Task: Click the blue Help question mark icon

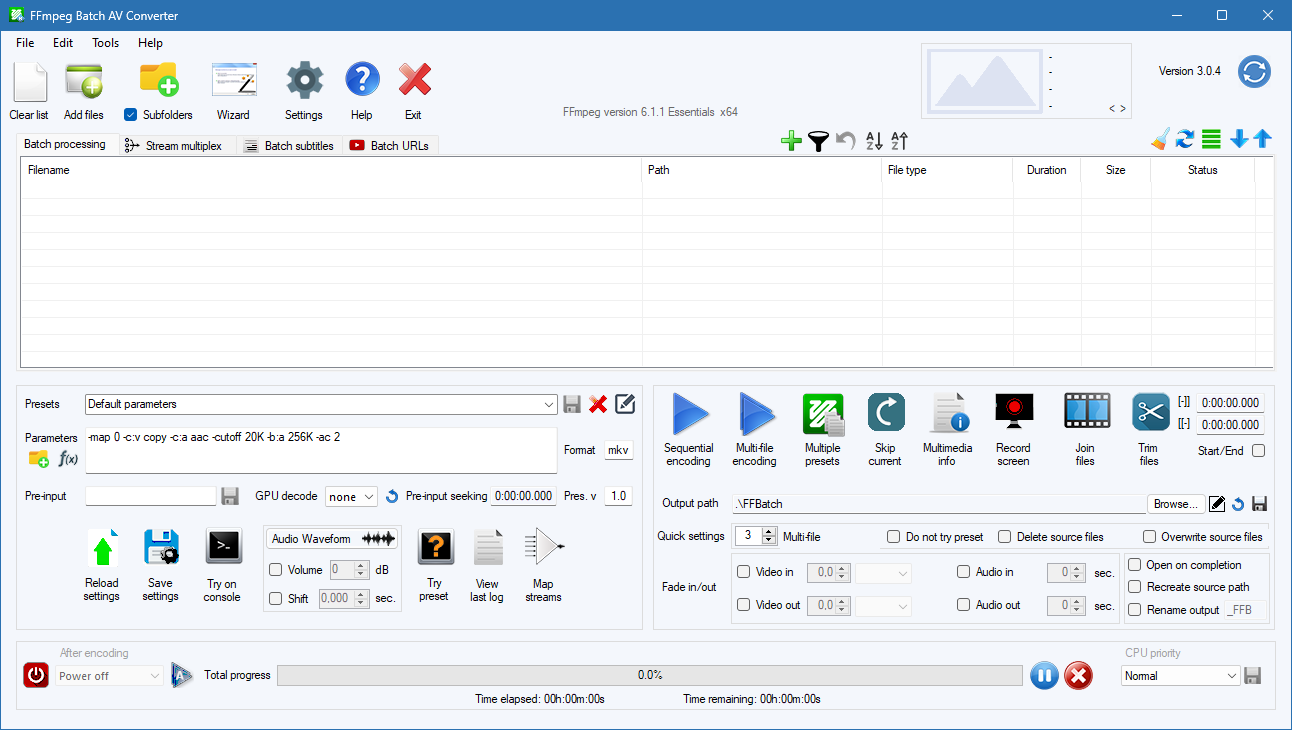Action: pyautogui.click(x=362, y=80)
